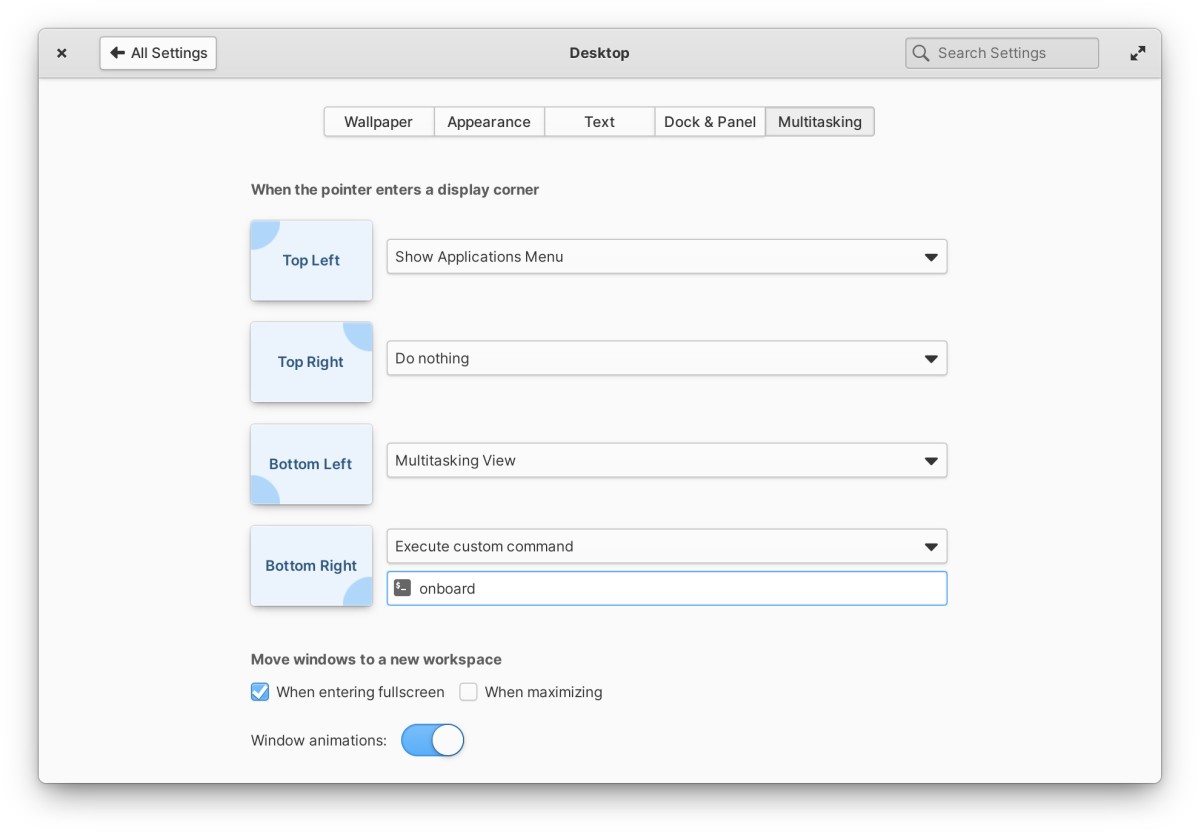Click the Top Right hot corner preview

click(311, 362)
